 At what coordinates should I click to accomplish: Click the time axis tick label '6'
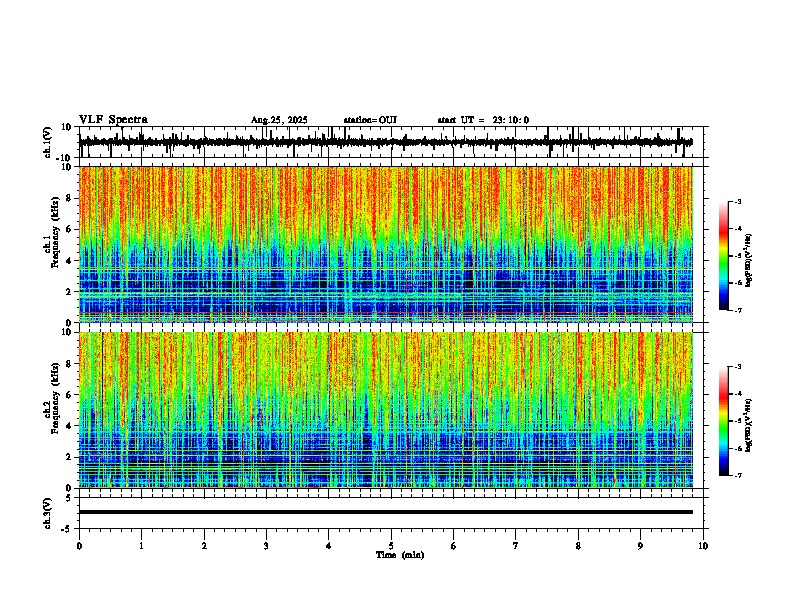tap(454, 546)
